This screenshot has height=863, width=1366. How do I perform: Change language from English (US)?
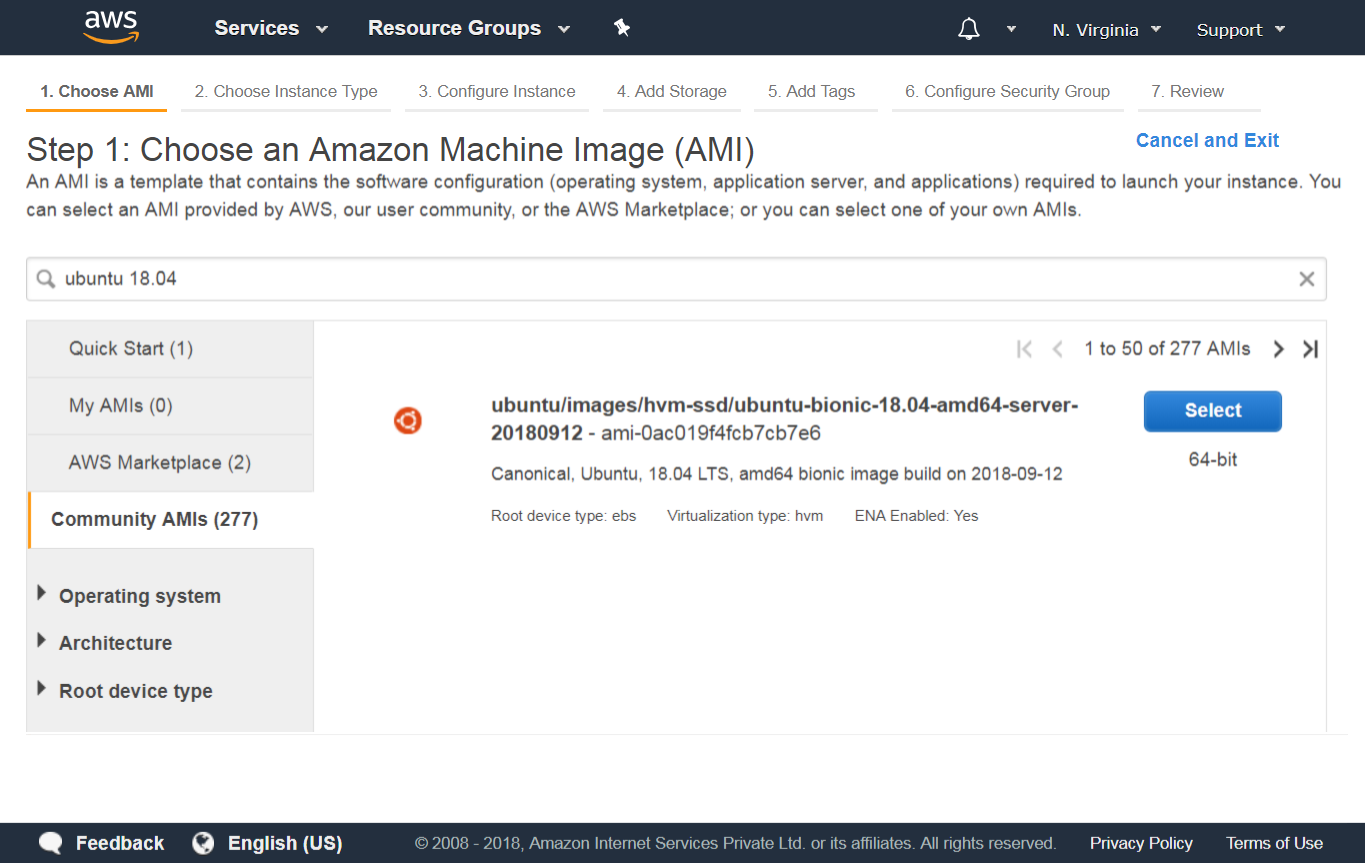285,843
